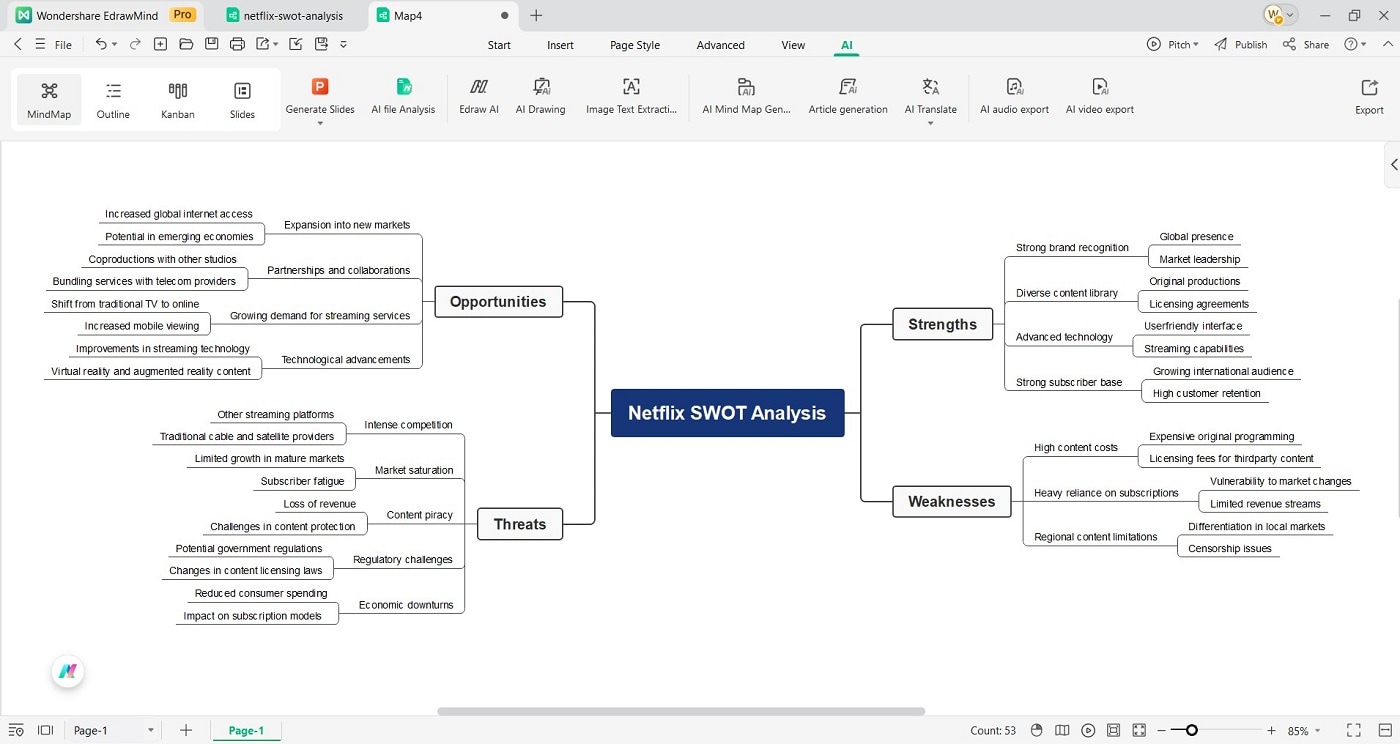
Task: Open AI Mind Map Generation
Action: 746,97
